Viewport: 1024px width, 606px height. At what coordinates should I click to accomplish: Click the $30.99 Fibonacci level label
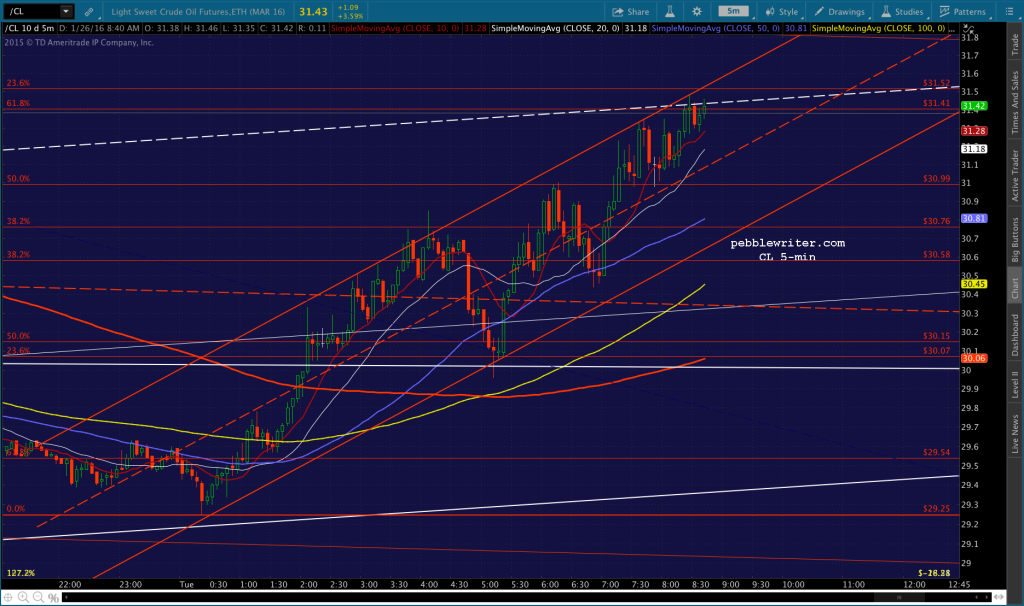point(936,178)
